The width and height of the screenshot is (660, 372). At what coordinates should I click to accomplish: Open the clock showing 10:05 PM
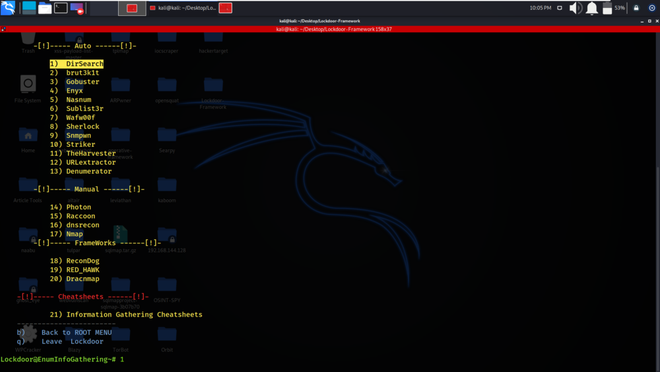coord(540,8)
